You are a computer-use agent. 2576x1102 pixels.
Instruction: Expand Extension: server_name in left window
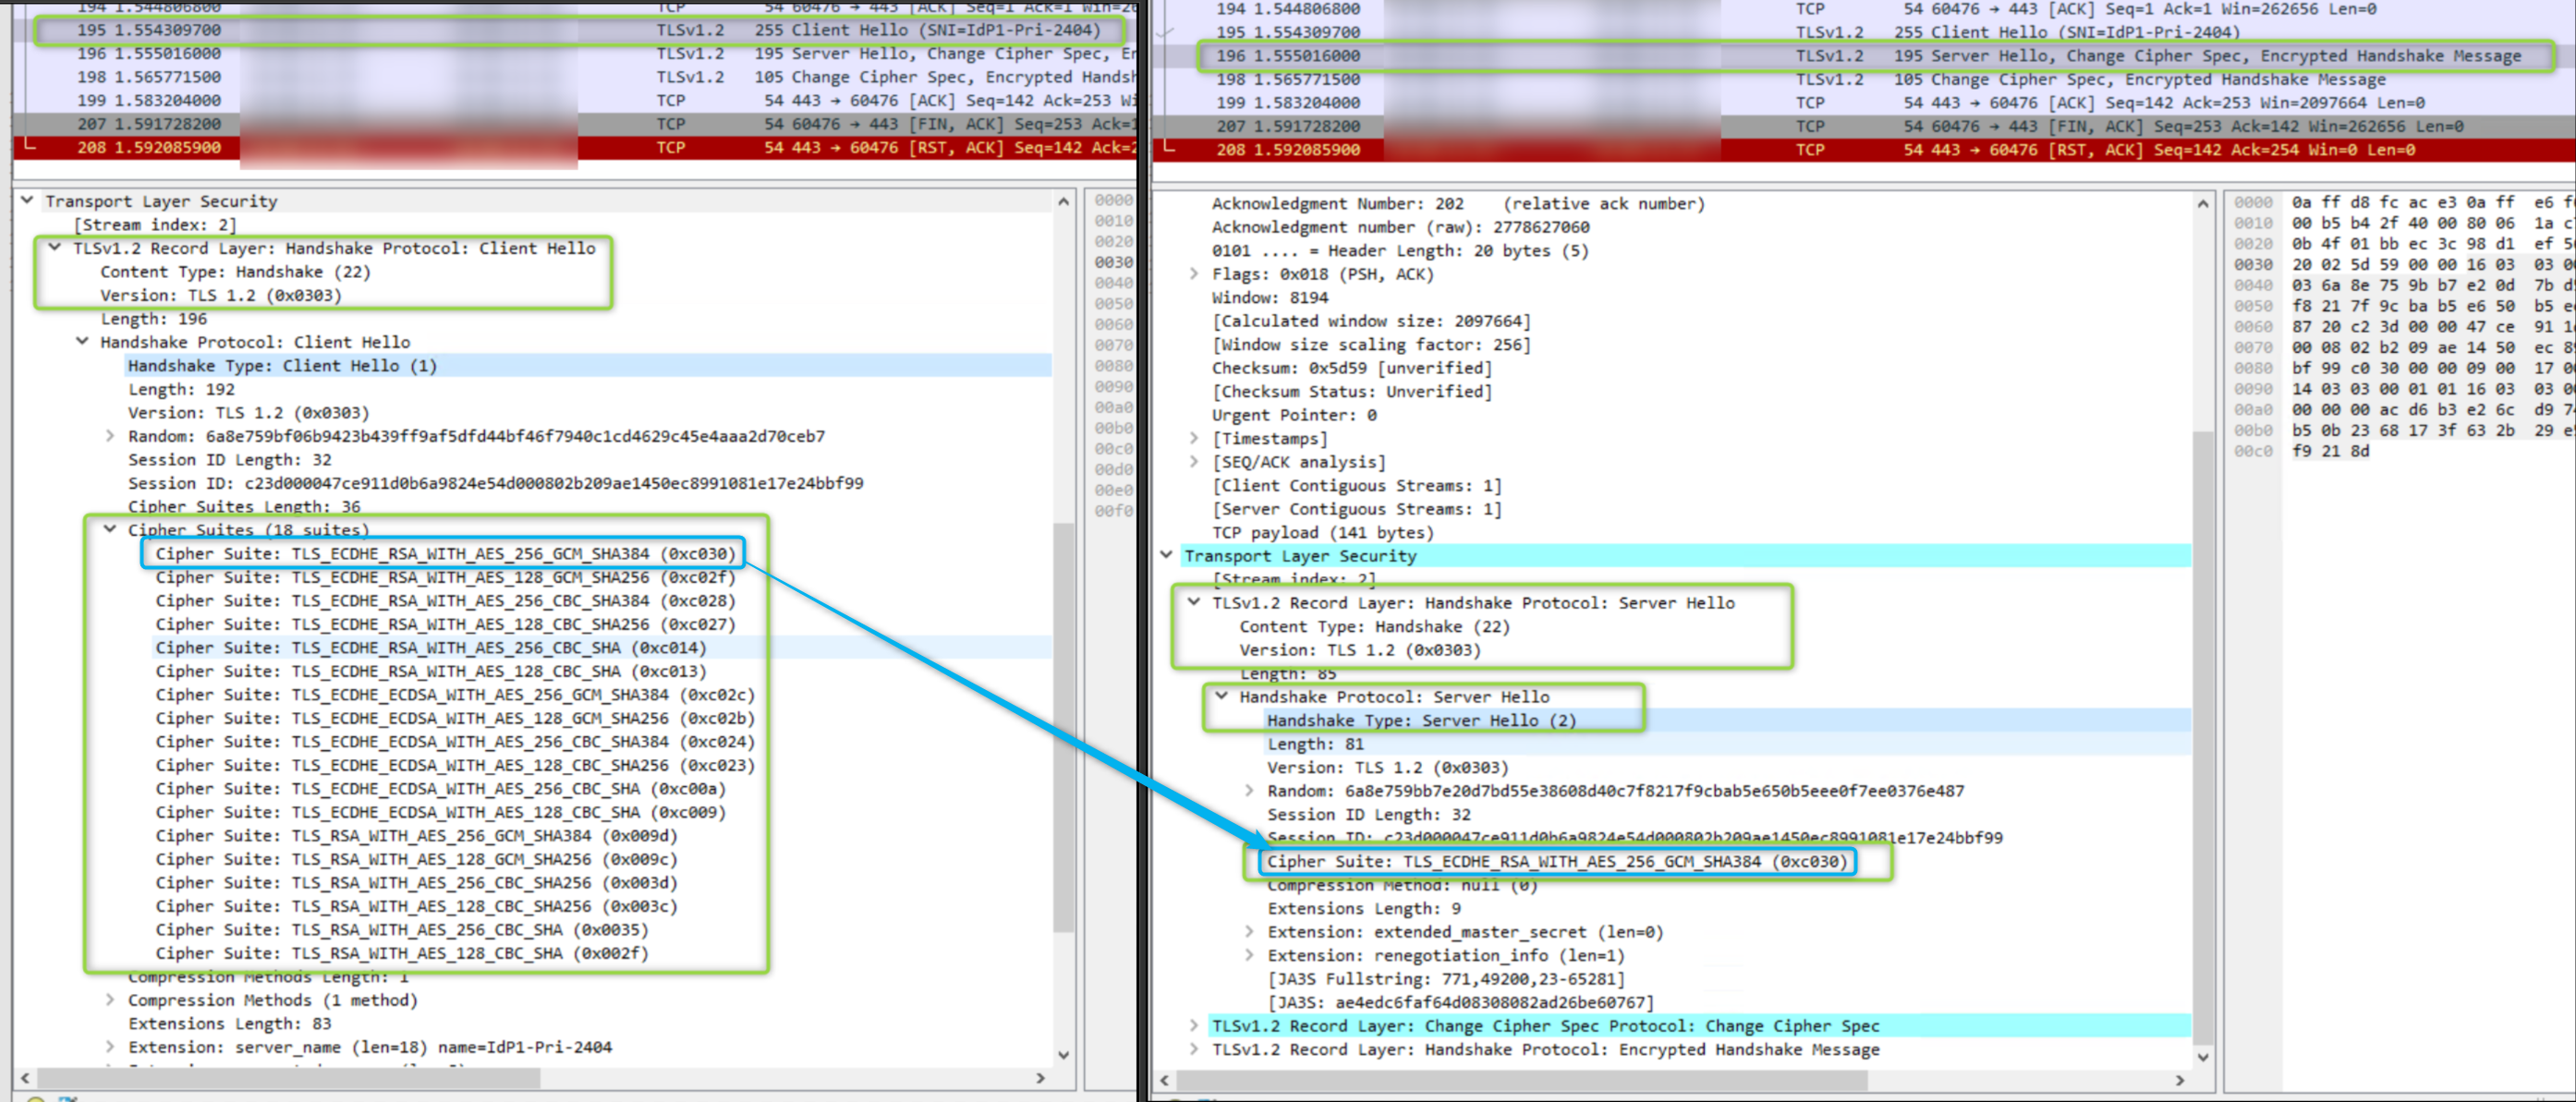[110, 1047]
